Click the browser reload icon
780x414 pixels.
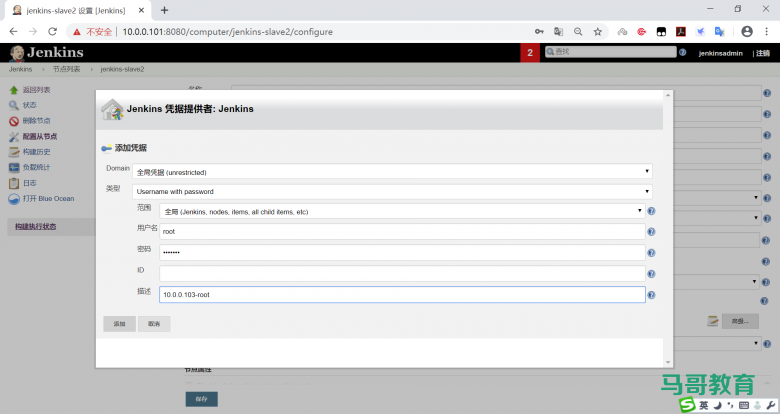tap(52, 31)
